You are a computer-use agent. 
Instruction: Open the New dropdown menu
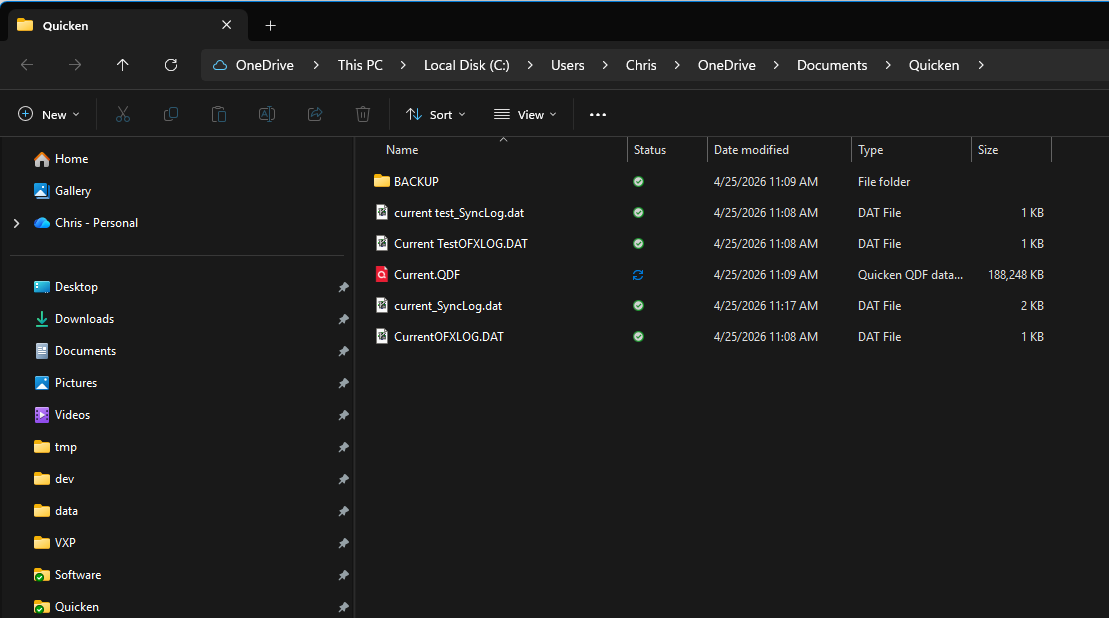tap(49, 115)
